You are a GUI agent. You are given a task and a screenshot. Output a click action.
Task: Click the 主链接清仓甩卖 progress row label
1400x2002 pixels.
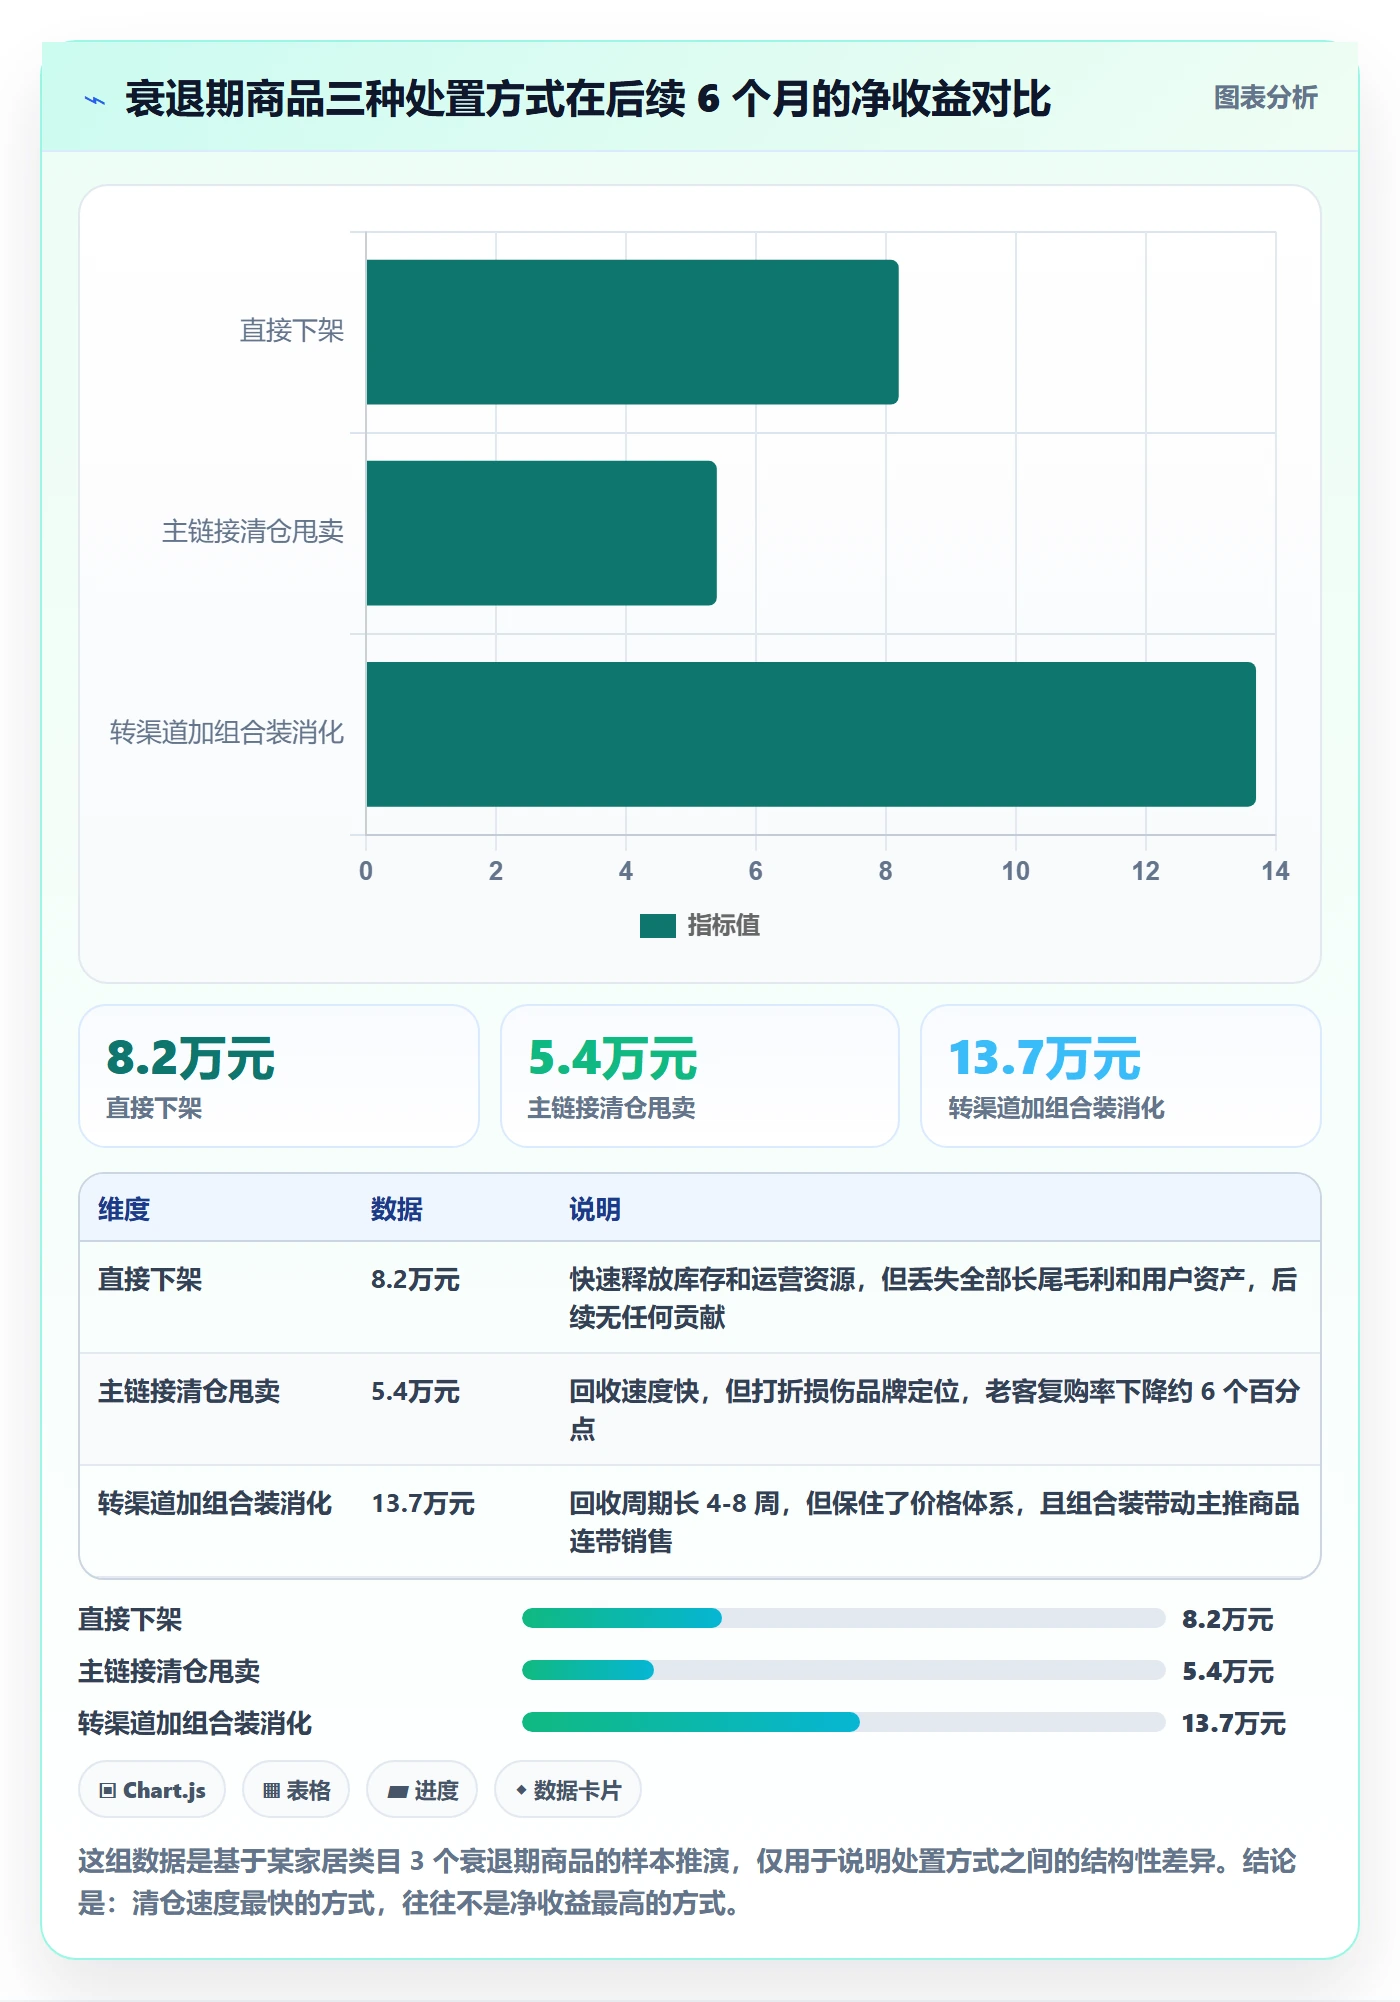pyautogui.click(x=169, y=1671)
